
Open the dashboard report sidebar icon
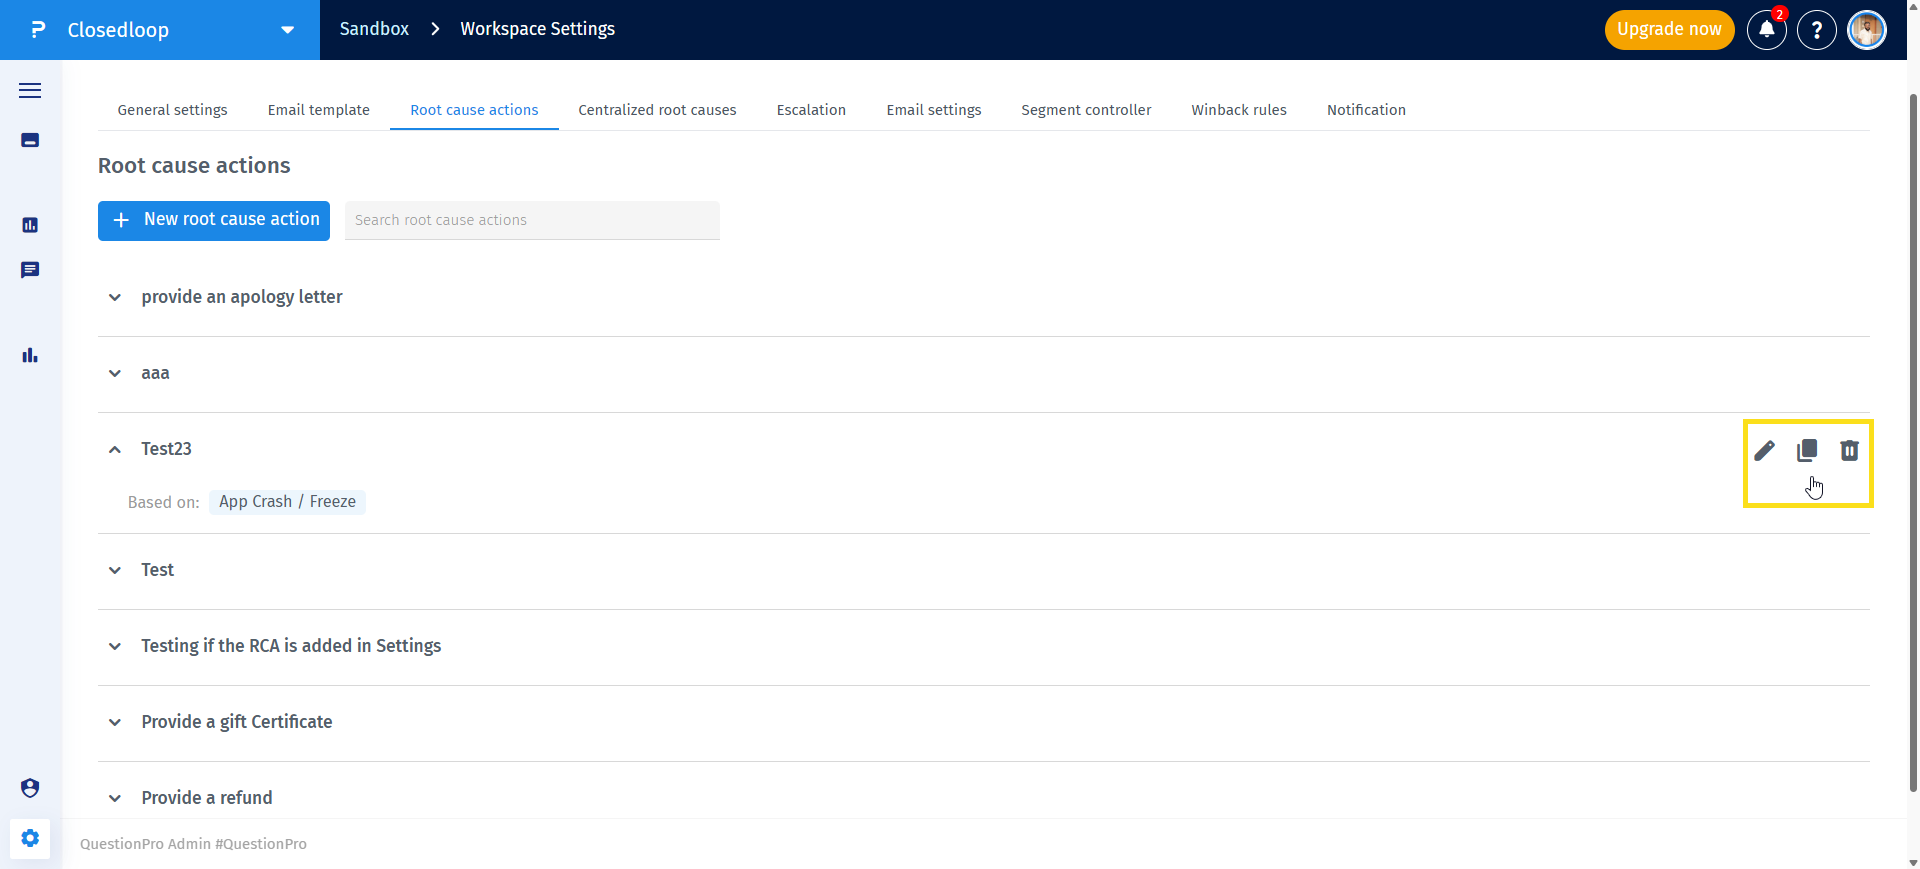tap(30, 225)
